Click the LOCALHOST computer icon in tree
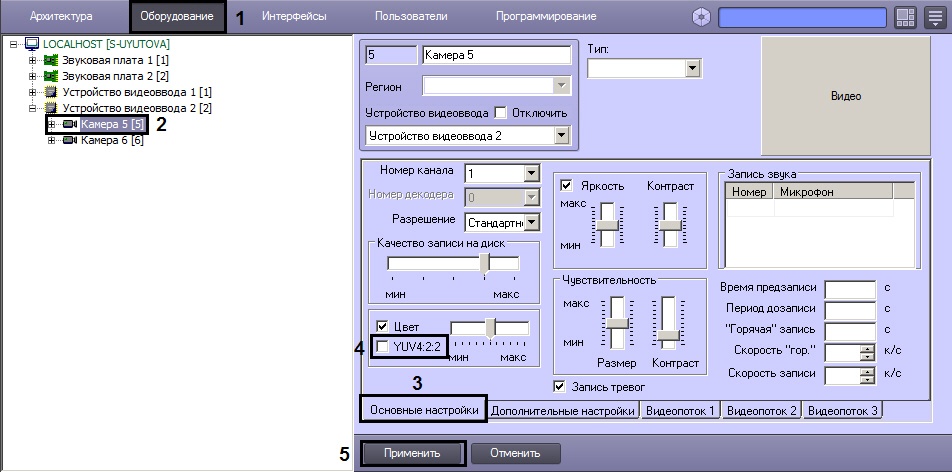 coord(29,45)
